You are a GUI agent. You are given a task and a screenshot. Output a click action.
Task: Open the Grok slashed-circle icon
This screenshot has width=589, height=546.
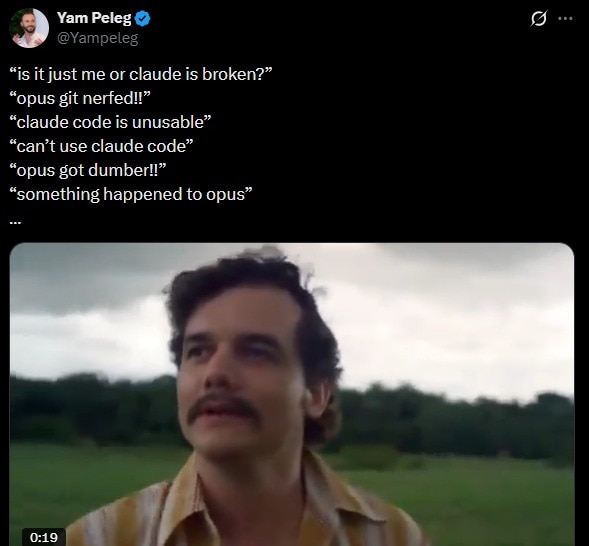538,18
